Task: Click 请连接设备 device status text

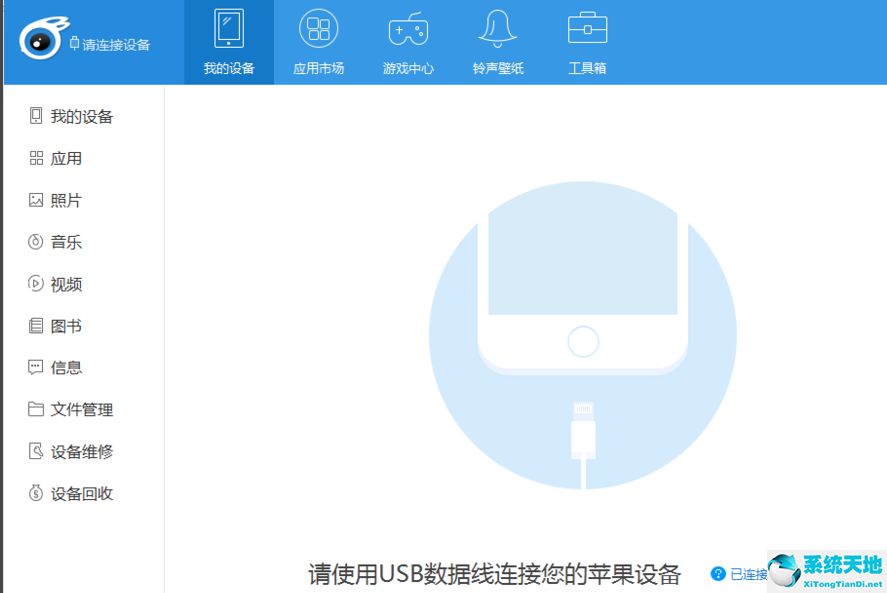Action: (116, 45)
